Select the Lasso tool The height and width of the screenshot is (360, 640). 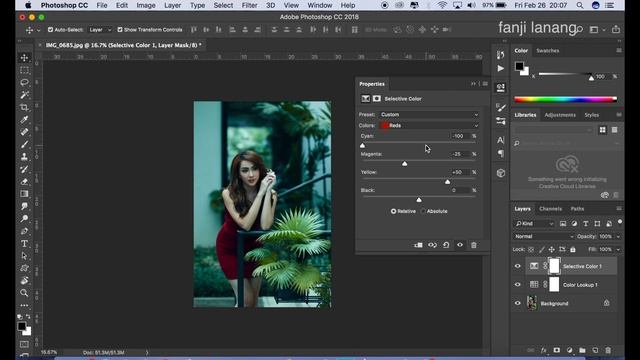coord(24,82)
